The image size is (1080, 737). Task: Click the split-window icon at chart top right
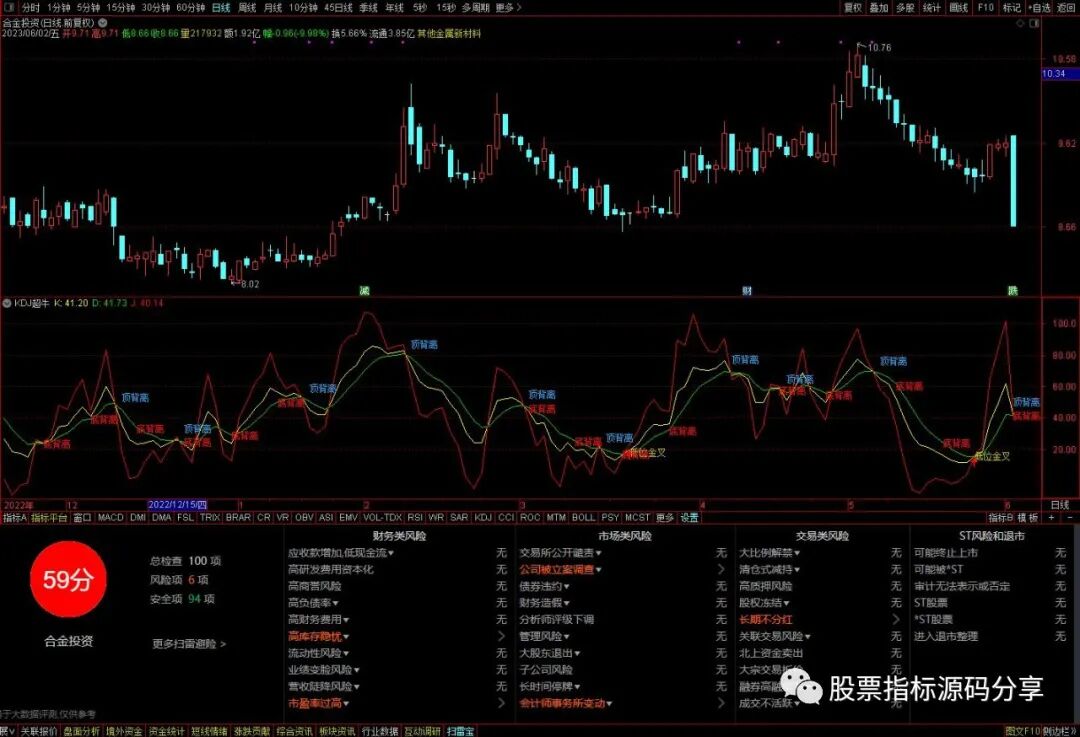tap(1034, 23)
